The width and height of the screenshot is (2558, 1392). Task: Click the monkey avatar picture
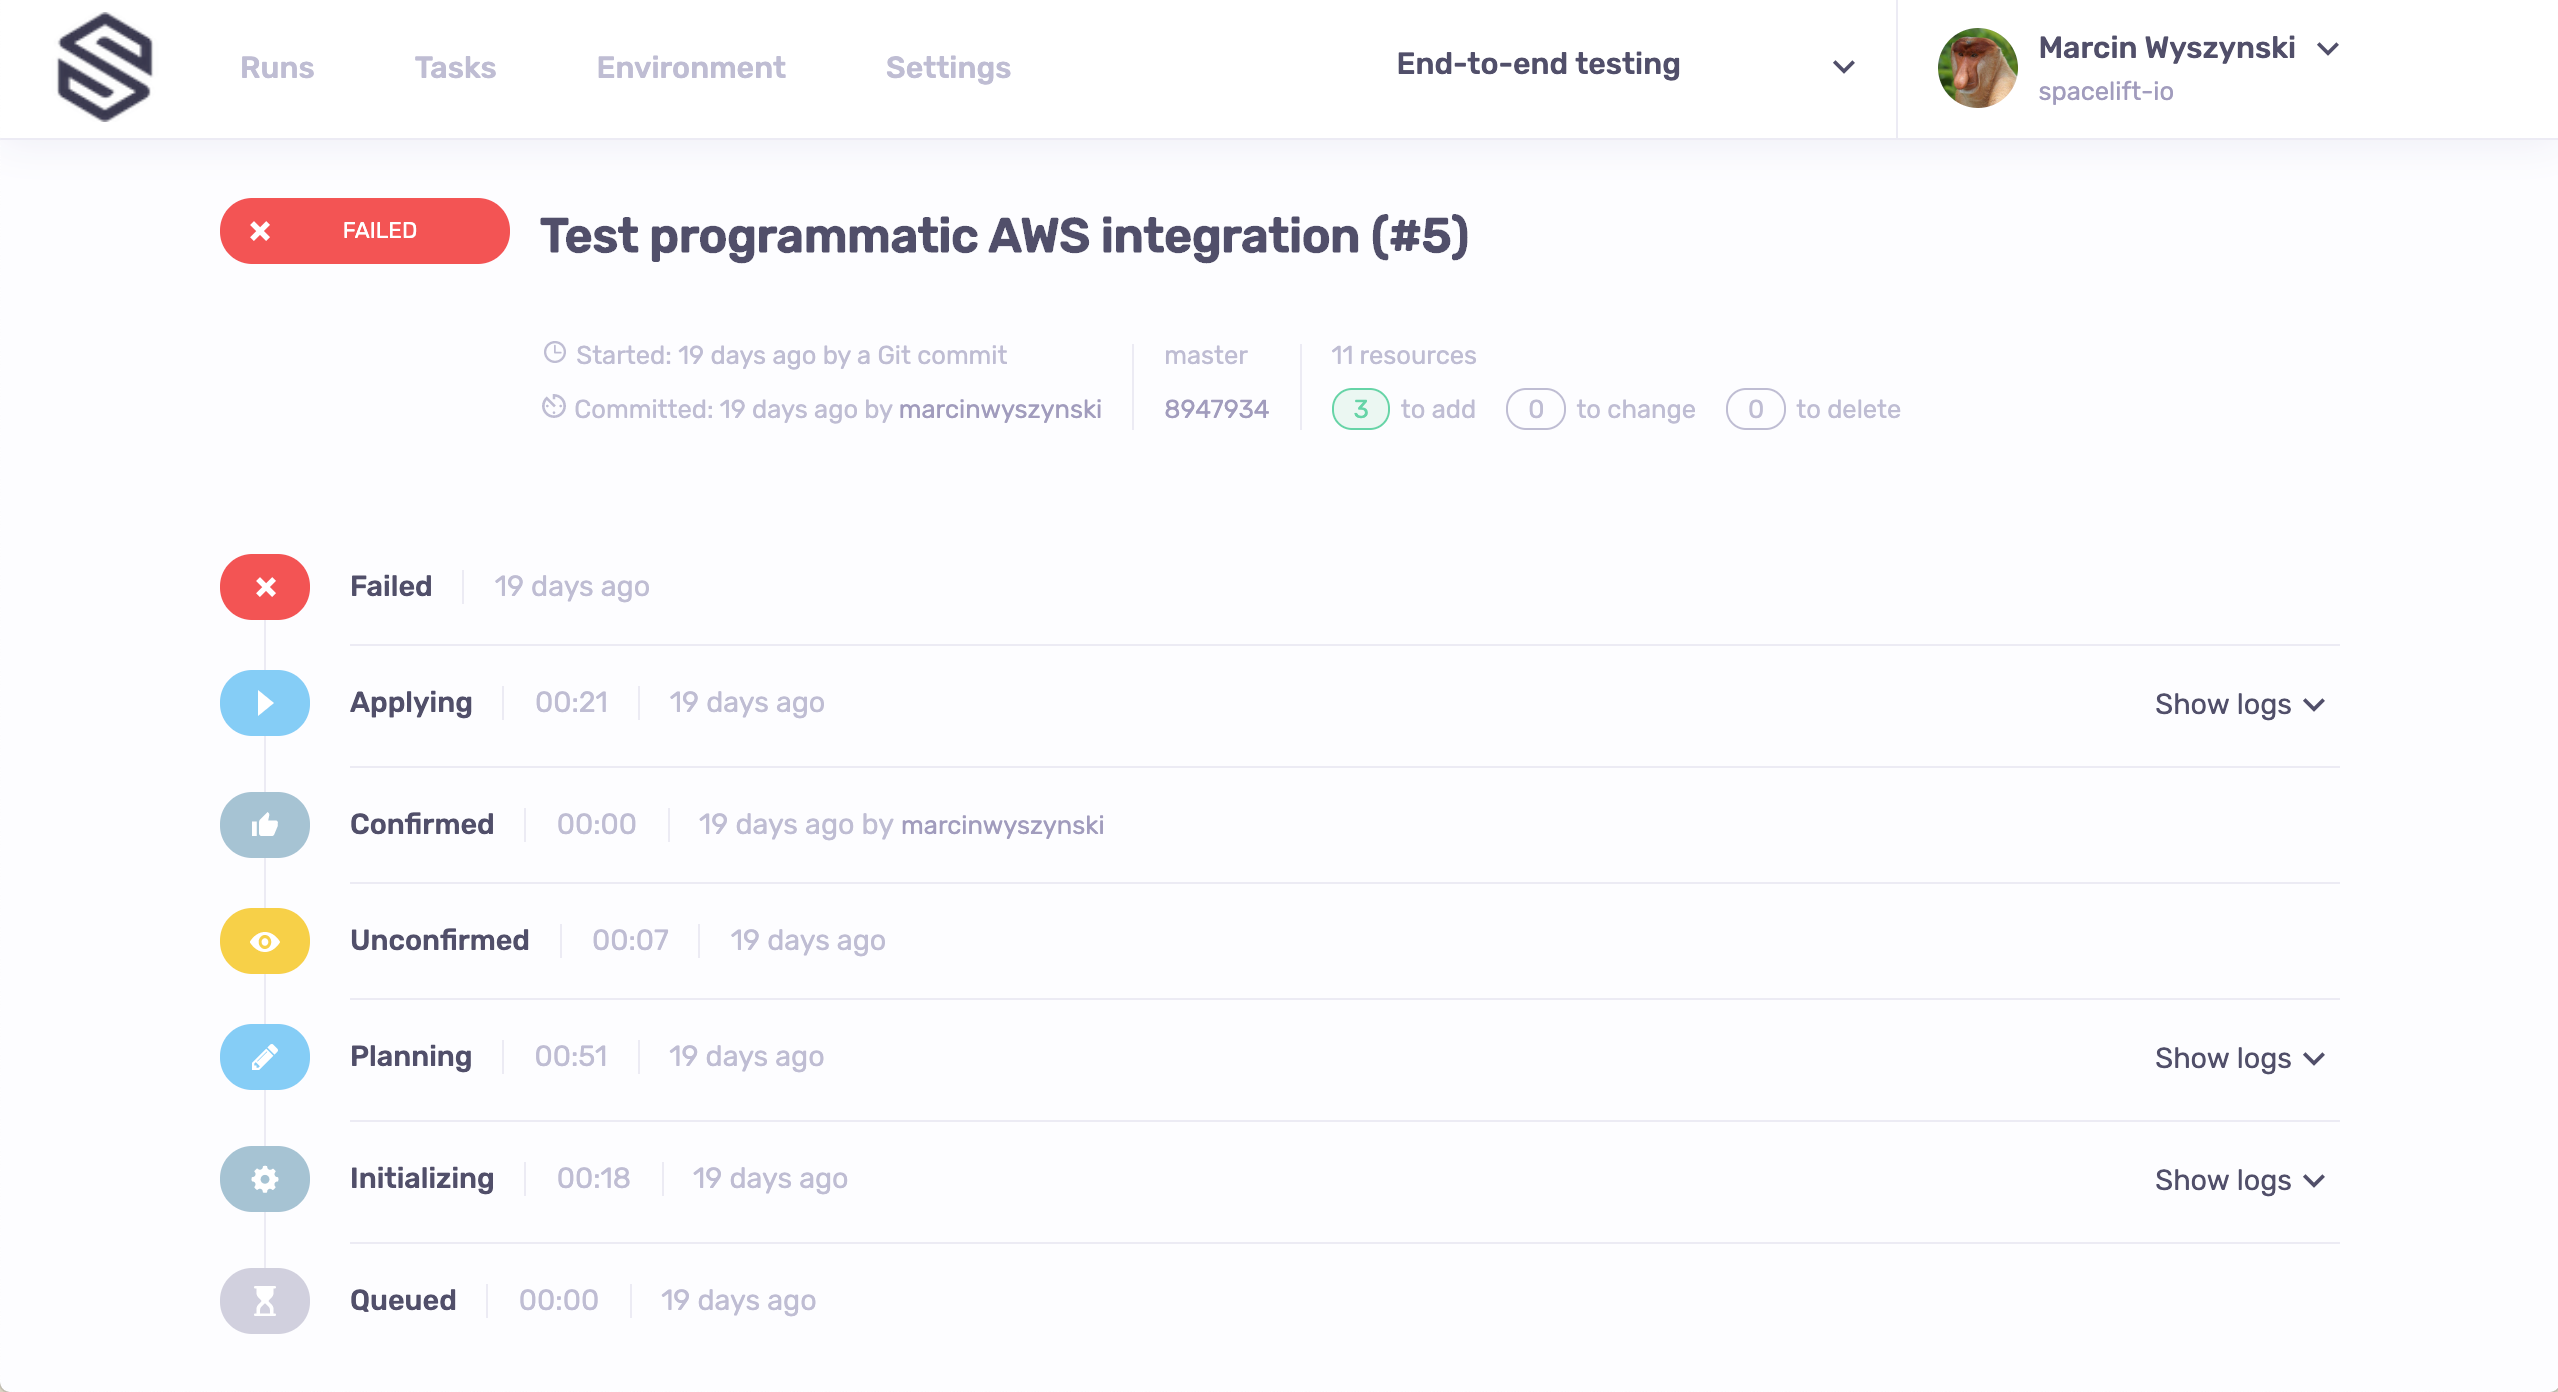click(1977, 68)
